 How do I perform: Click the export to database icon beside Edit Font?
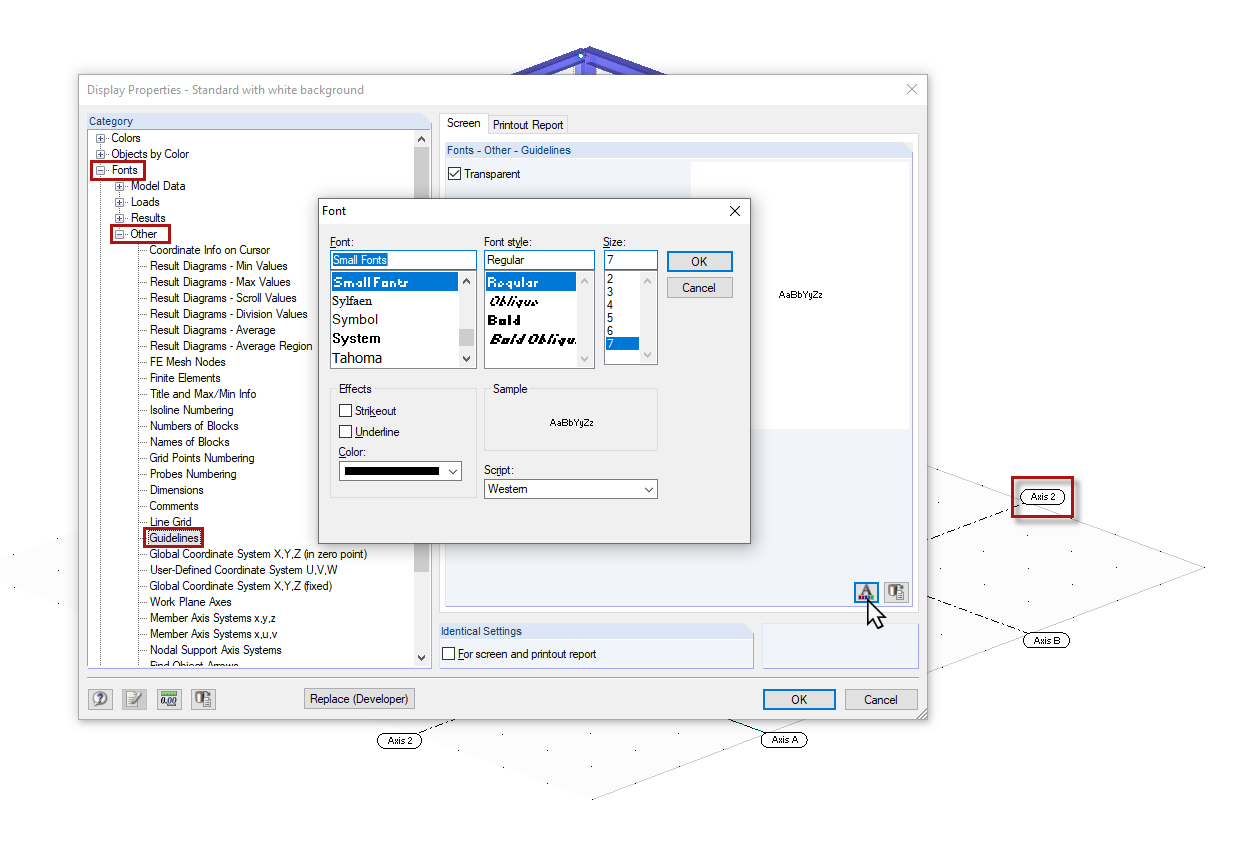pos(896,592)
